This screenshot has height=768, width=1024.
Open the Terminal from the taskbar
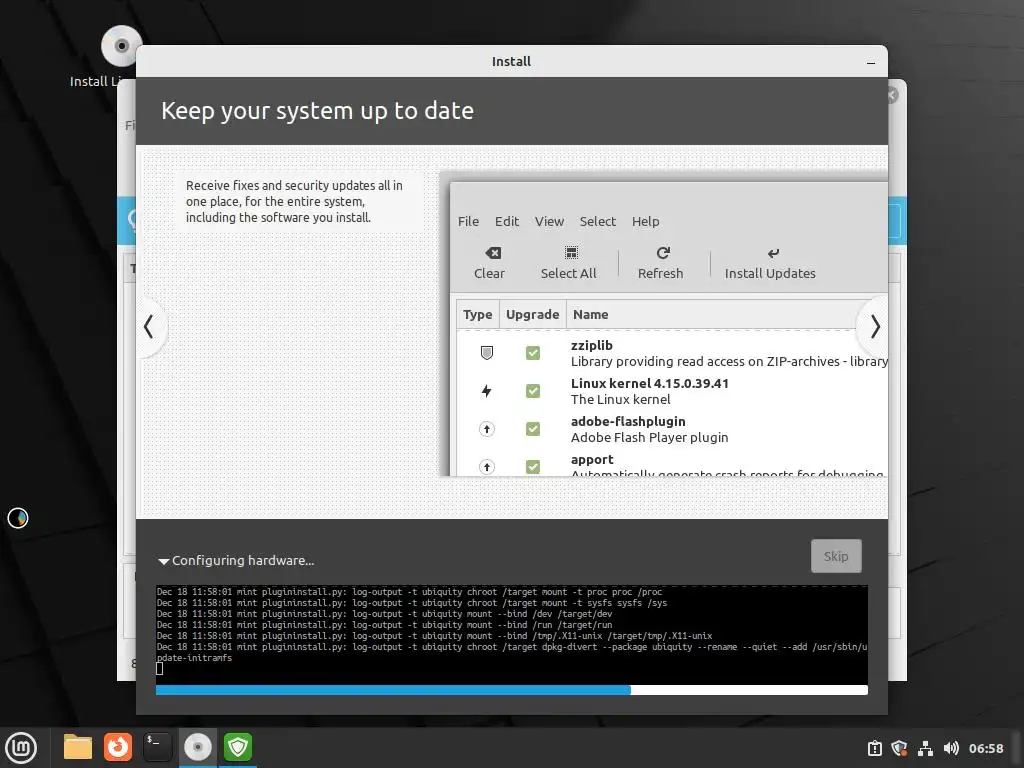click(x=157, y=747)
